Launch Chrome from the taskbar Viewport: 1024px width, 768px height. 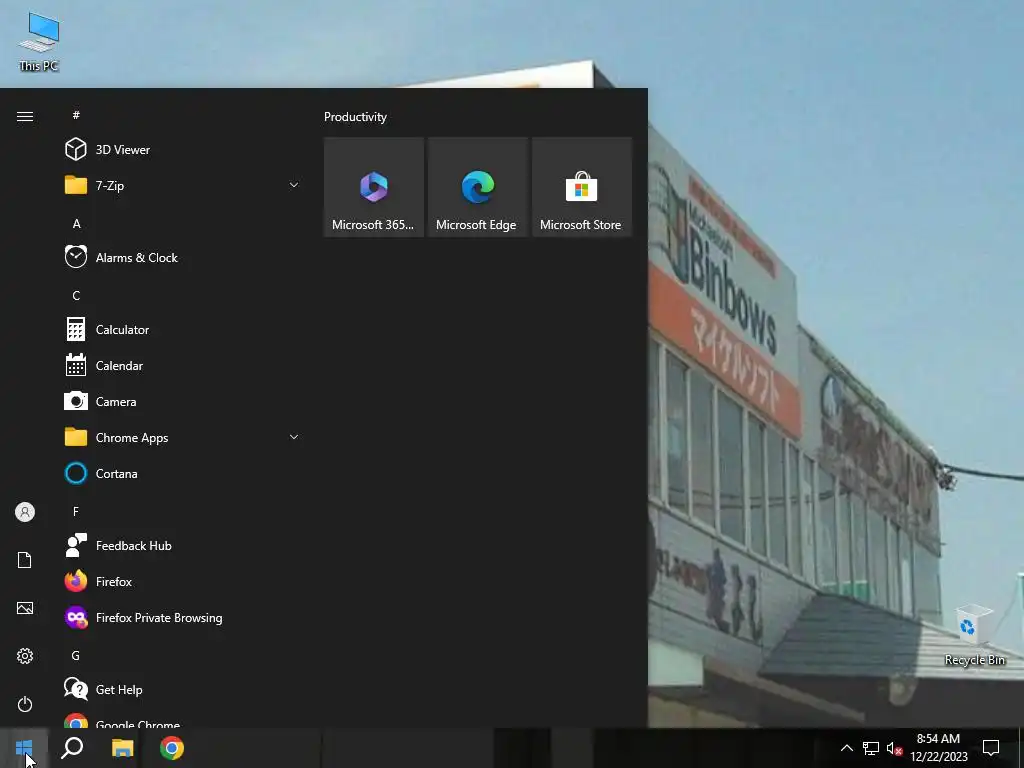pyautogui.click(x=172, y=748)
